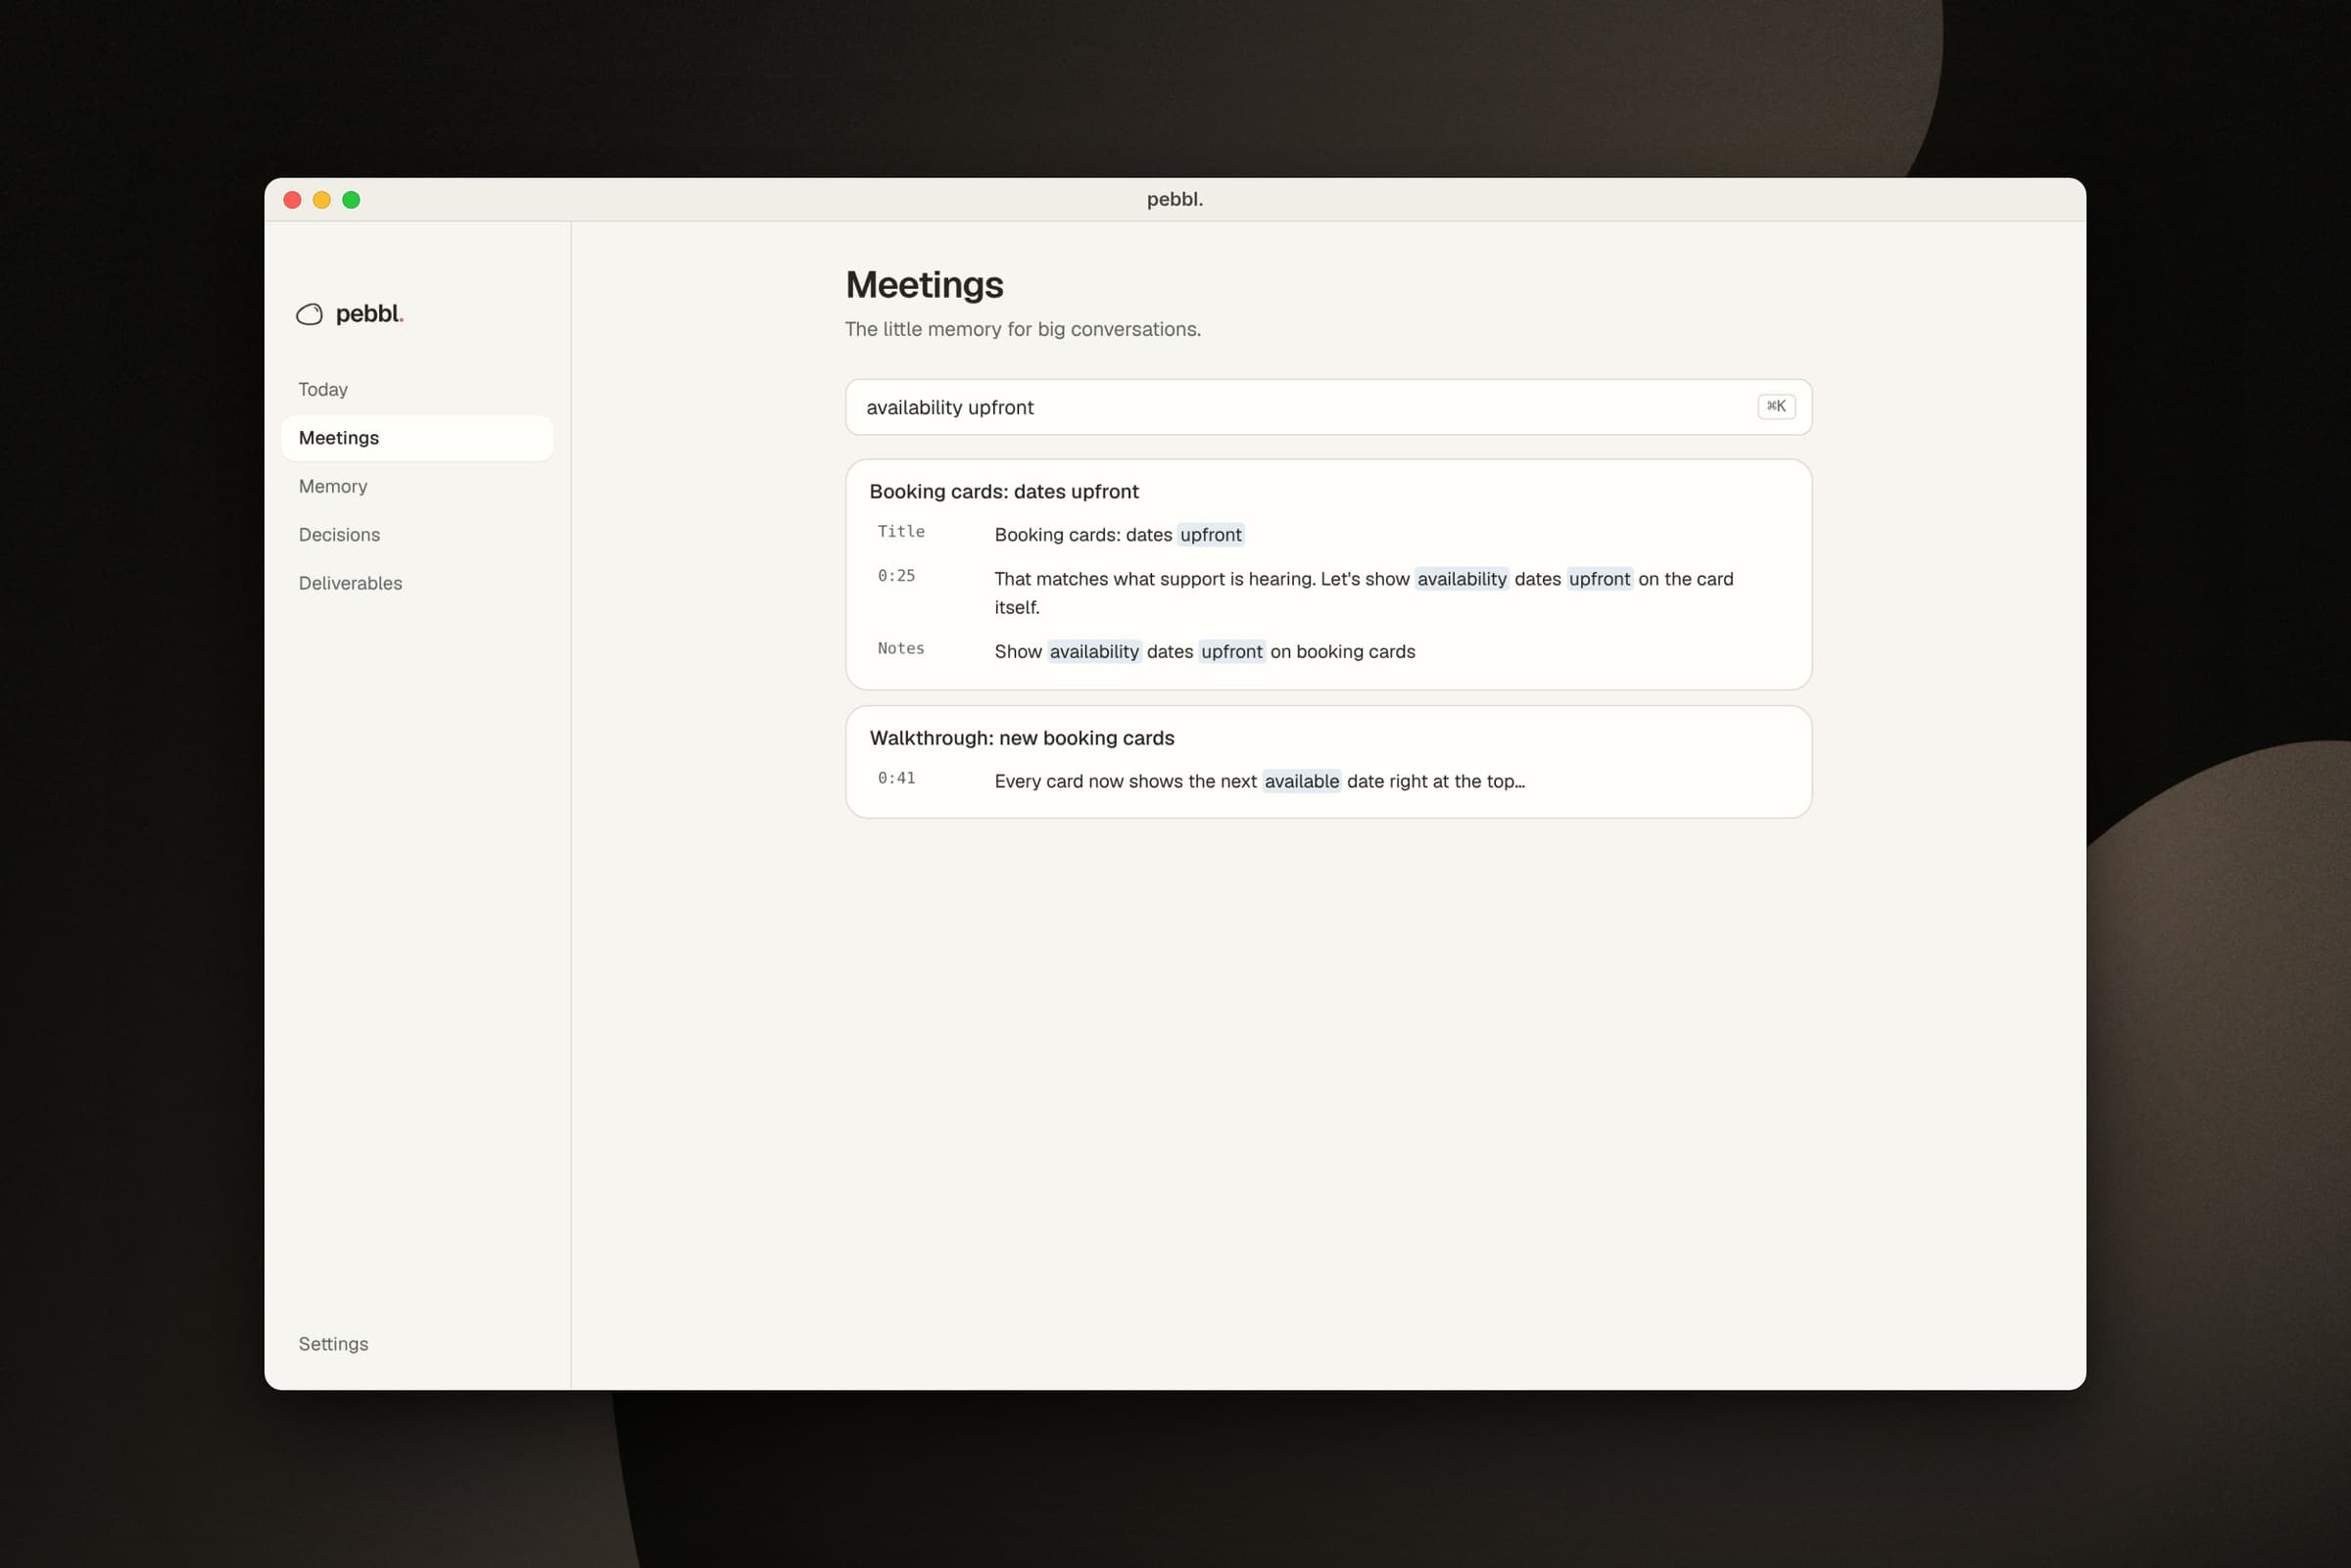Click the 'Notes' row label
This screenshot has width=2351, height=1568.
pyautogui.click(x=900, y=649)
